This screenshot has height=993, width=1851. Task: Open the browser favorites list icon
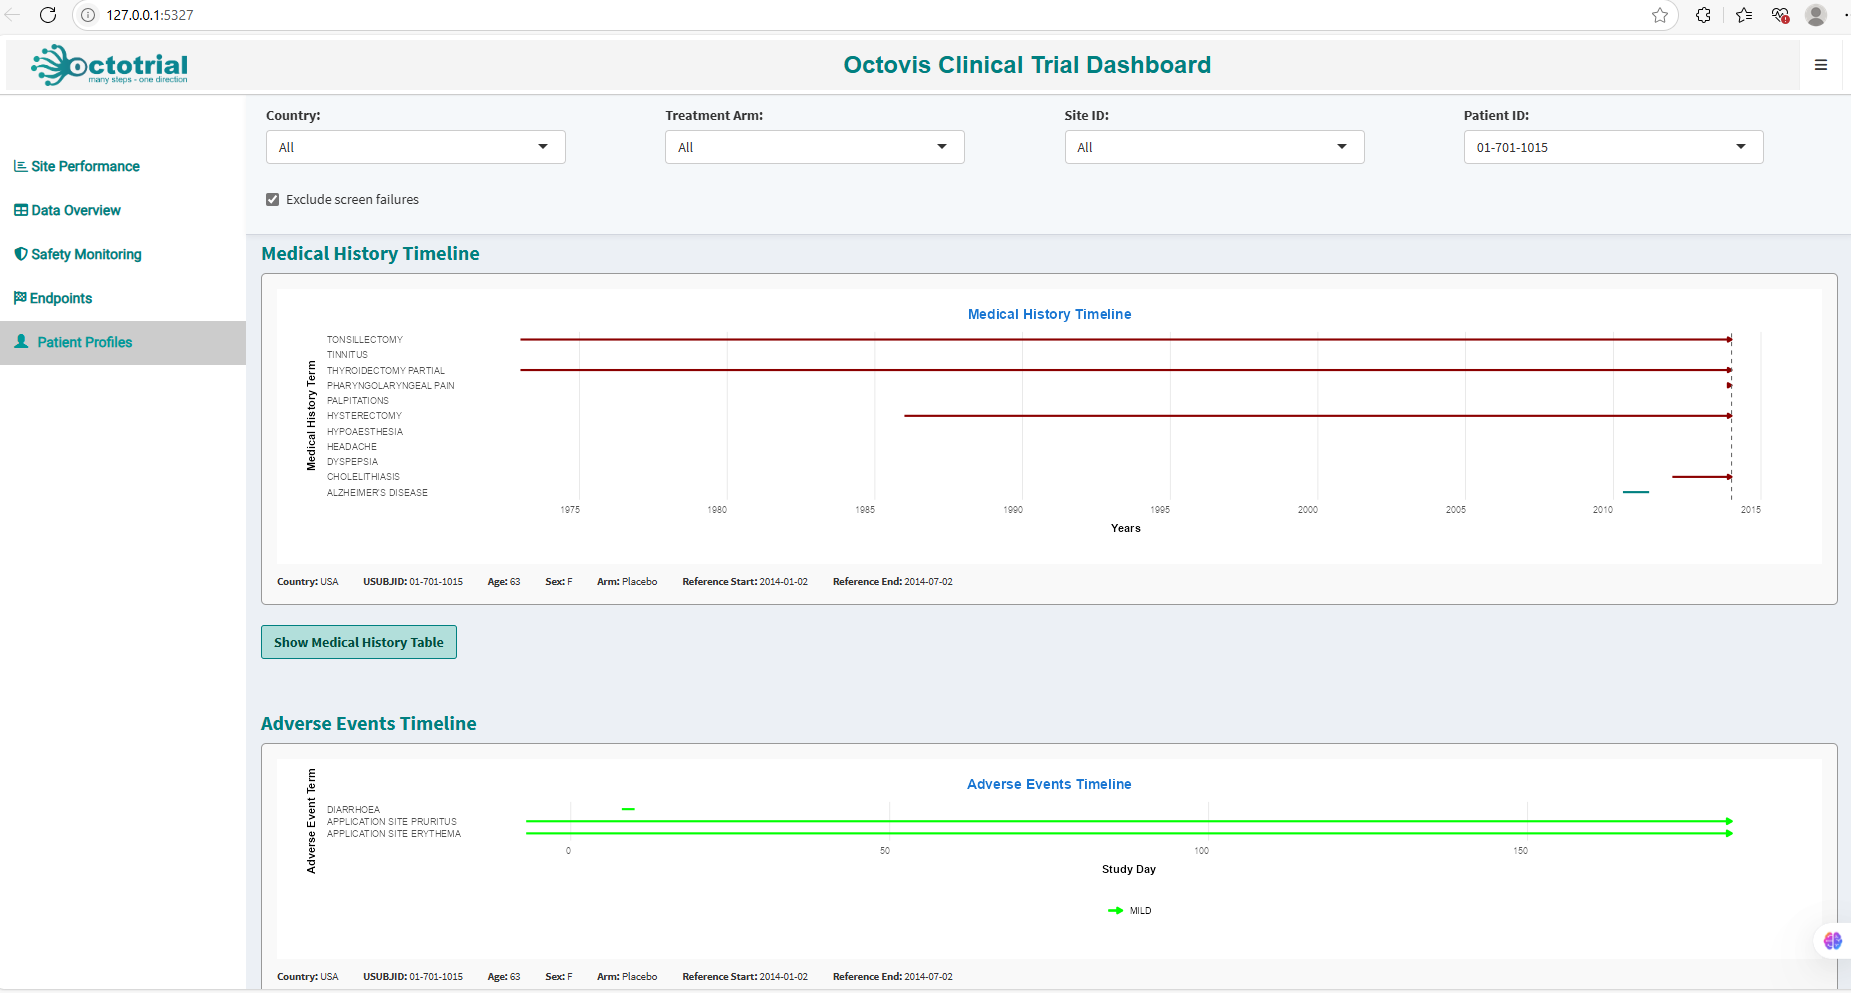[1744, 15]
